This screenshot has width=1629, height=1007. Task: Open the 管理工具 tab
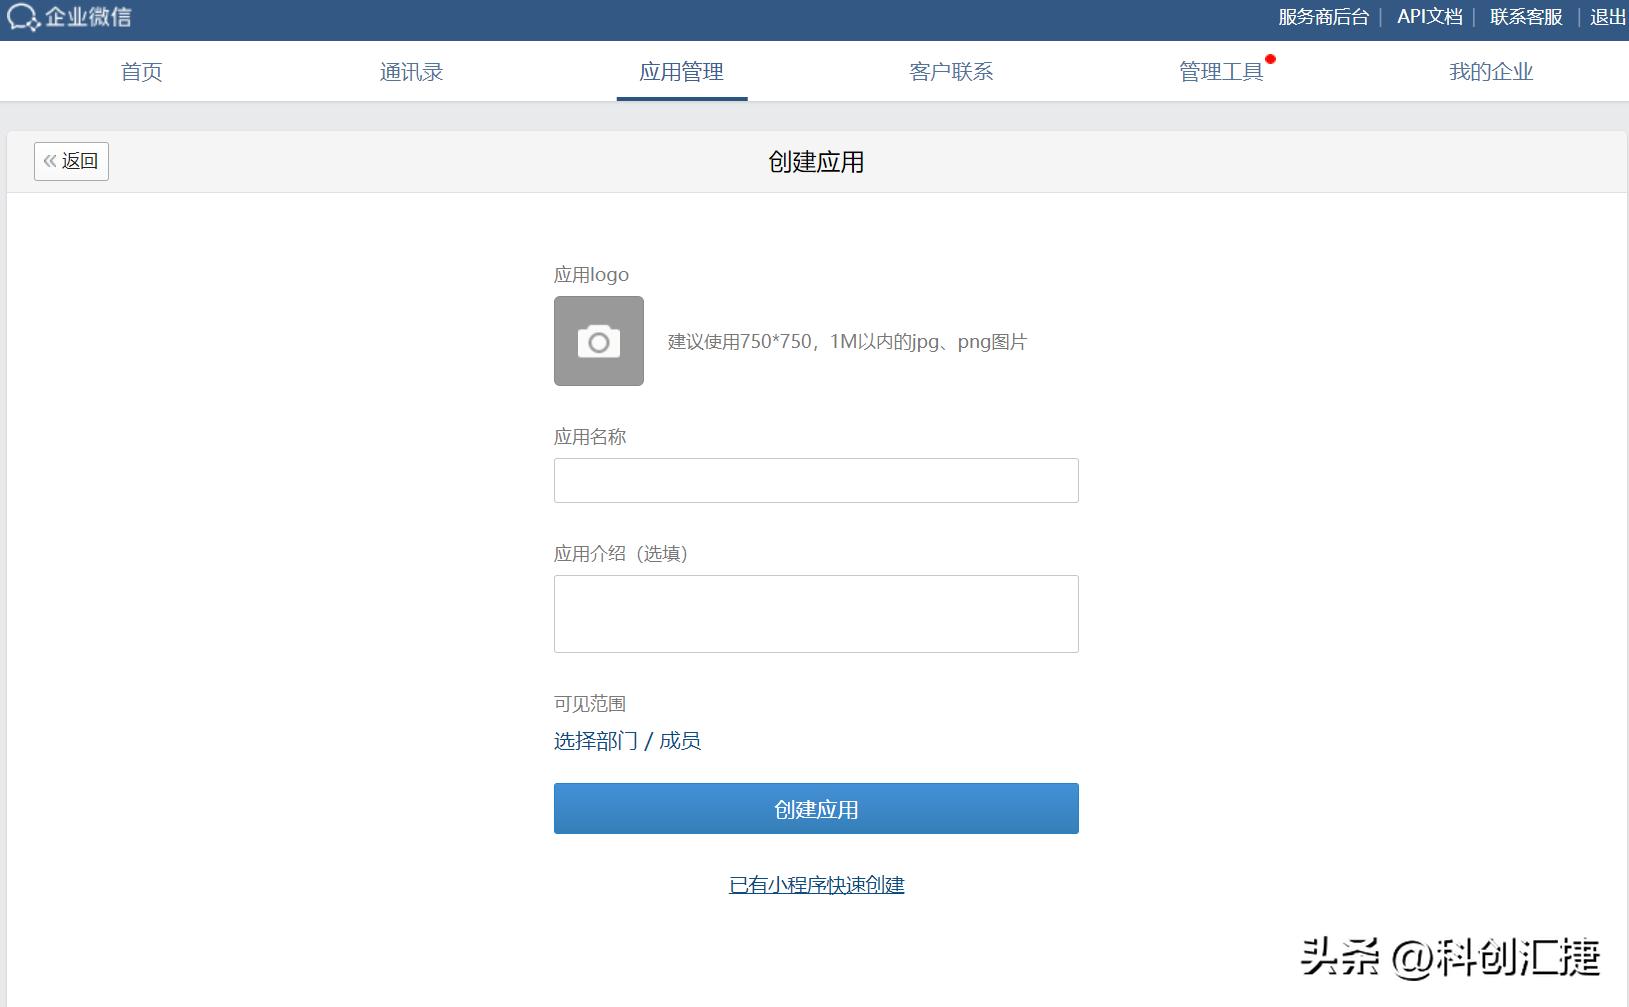(x=1222, y=71)
